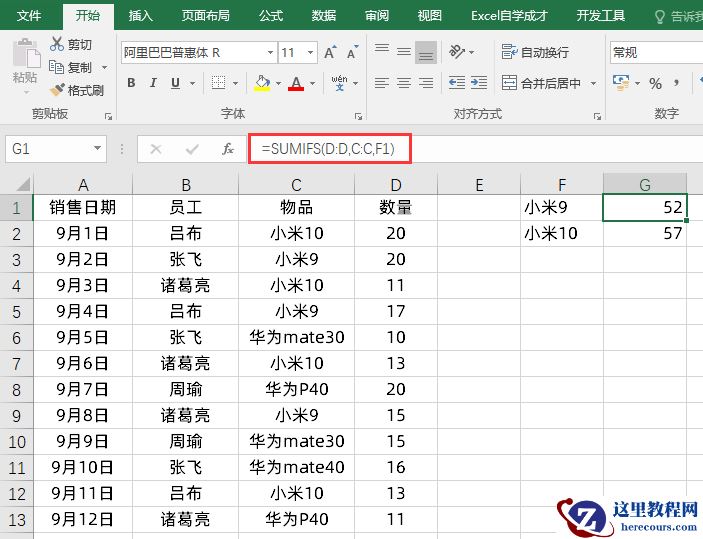Confirm formula with checkmark icon
Screen dimensions: 703x539
192,148
